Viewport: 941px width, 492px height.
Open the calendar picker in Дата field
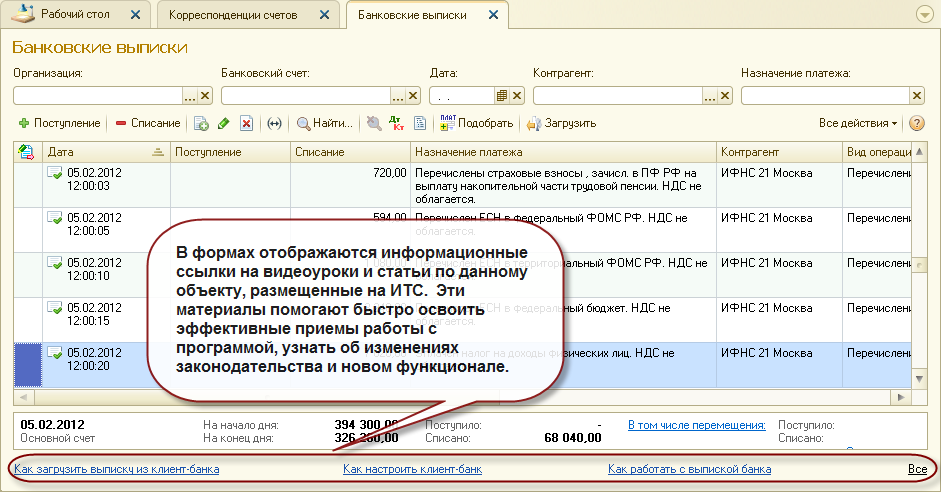tap(502, 95)
